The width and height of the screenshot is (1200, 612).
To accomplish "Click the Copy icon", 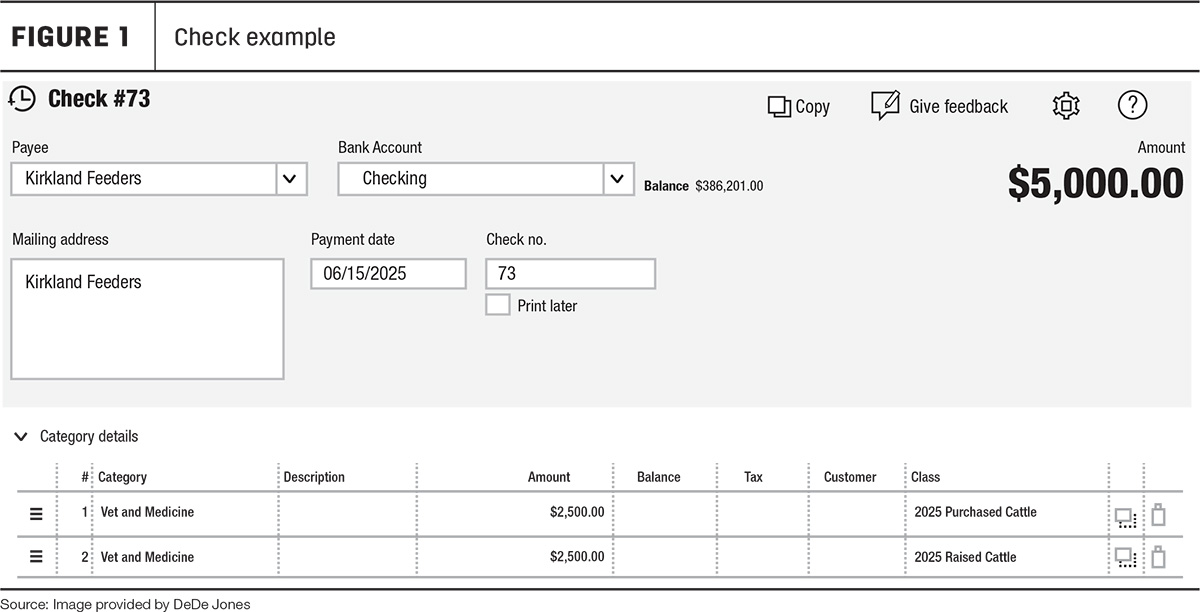I will pos(779,106).
